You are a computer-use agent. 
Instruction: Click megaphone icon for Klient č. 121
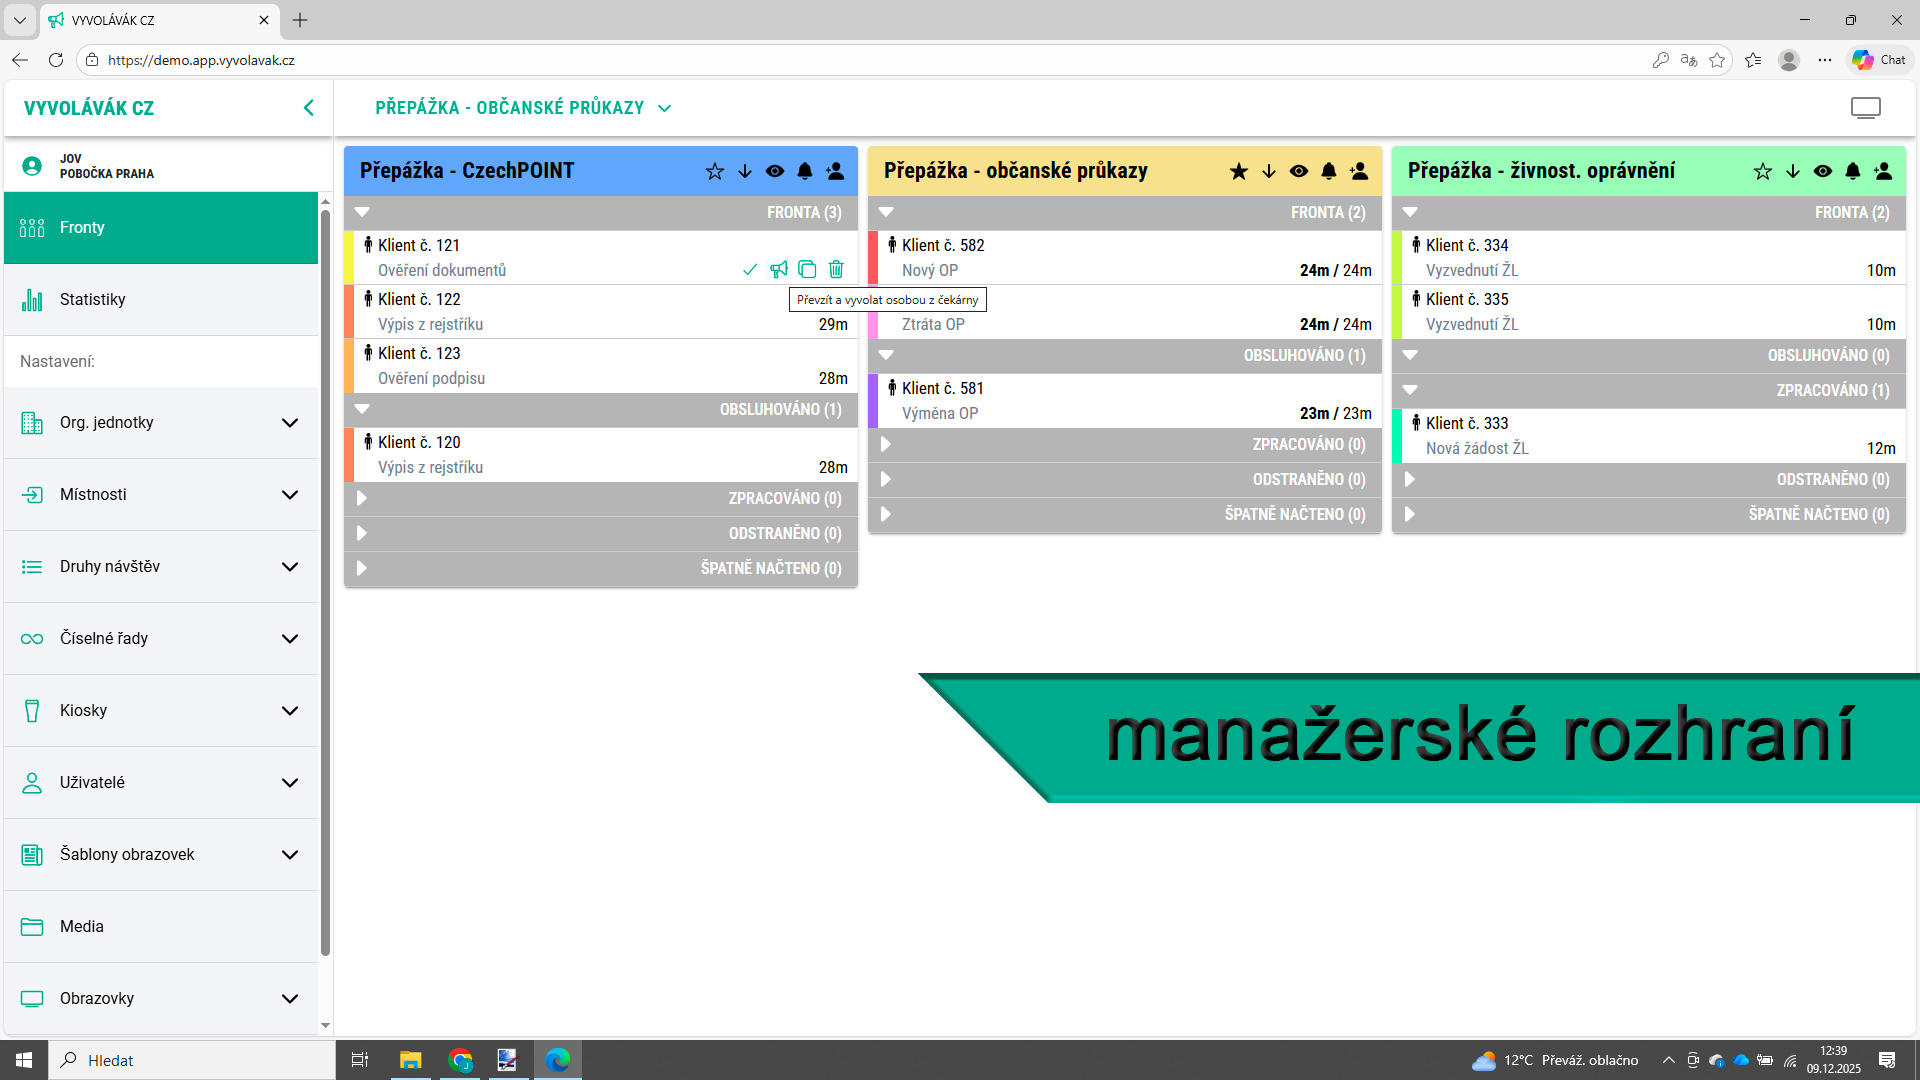coord(778,269)
